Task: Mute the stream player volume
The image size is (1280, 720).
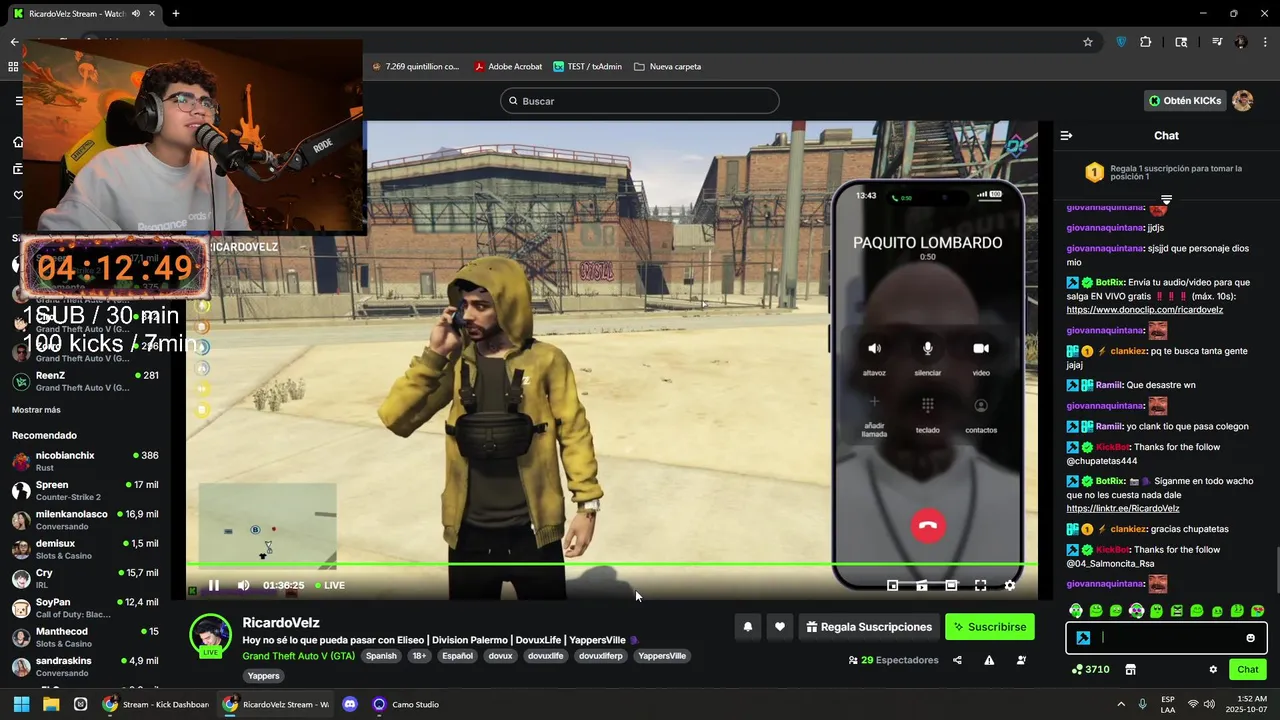Action: pos(243,585)
